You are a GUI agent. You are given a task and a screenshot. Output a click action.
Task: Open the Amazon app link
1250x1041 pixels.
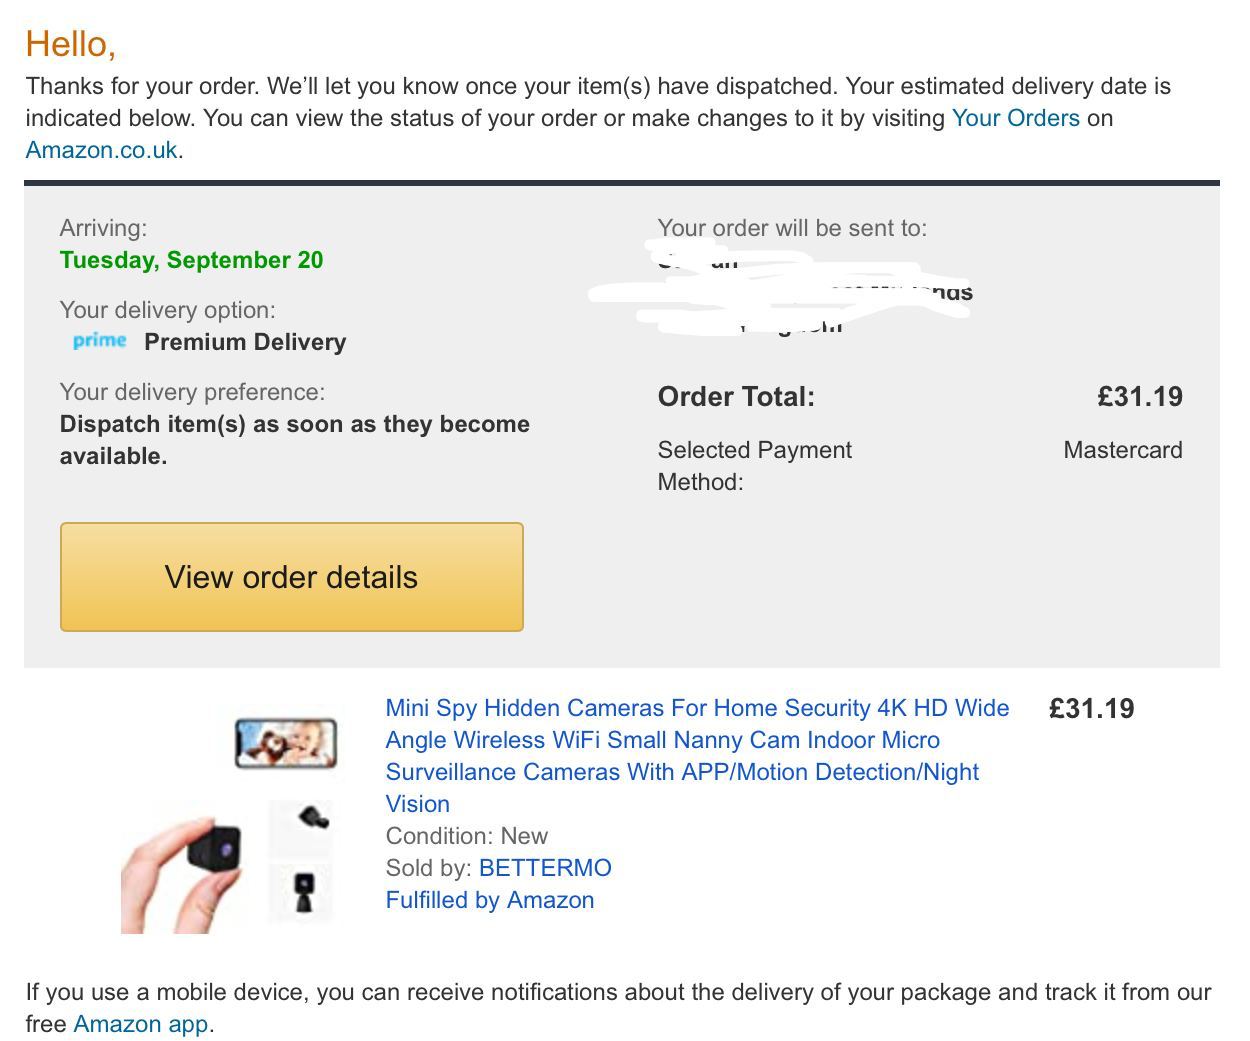pyautogui.click(x=141, y=1024)
